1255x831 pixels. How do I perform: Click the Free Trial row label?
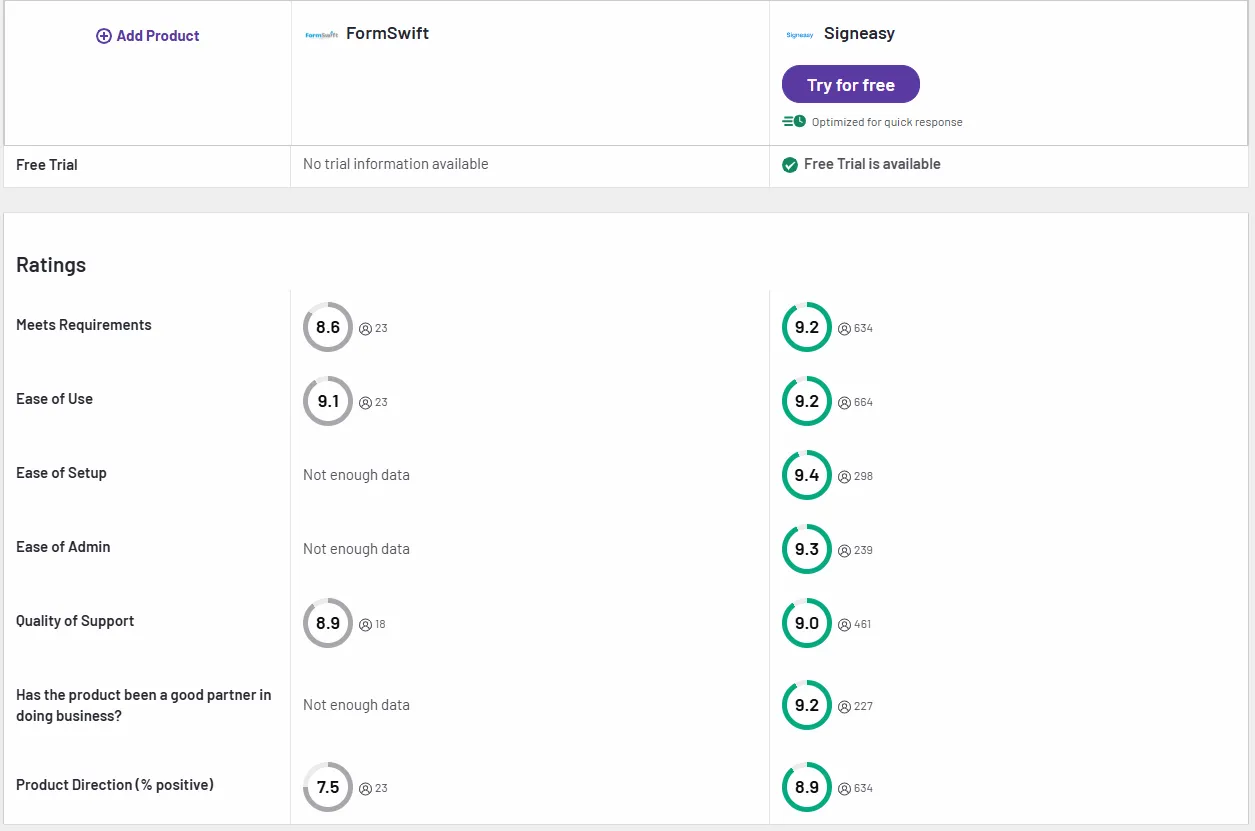[47, 165]
